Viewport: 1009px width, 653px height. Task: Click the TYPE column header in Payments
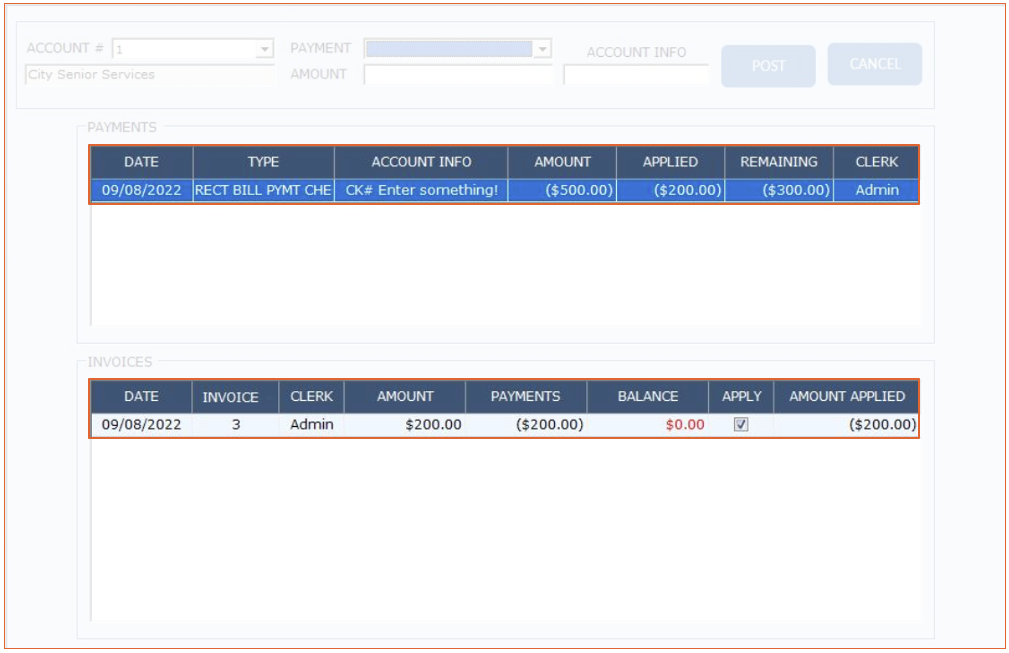(263, 161)
